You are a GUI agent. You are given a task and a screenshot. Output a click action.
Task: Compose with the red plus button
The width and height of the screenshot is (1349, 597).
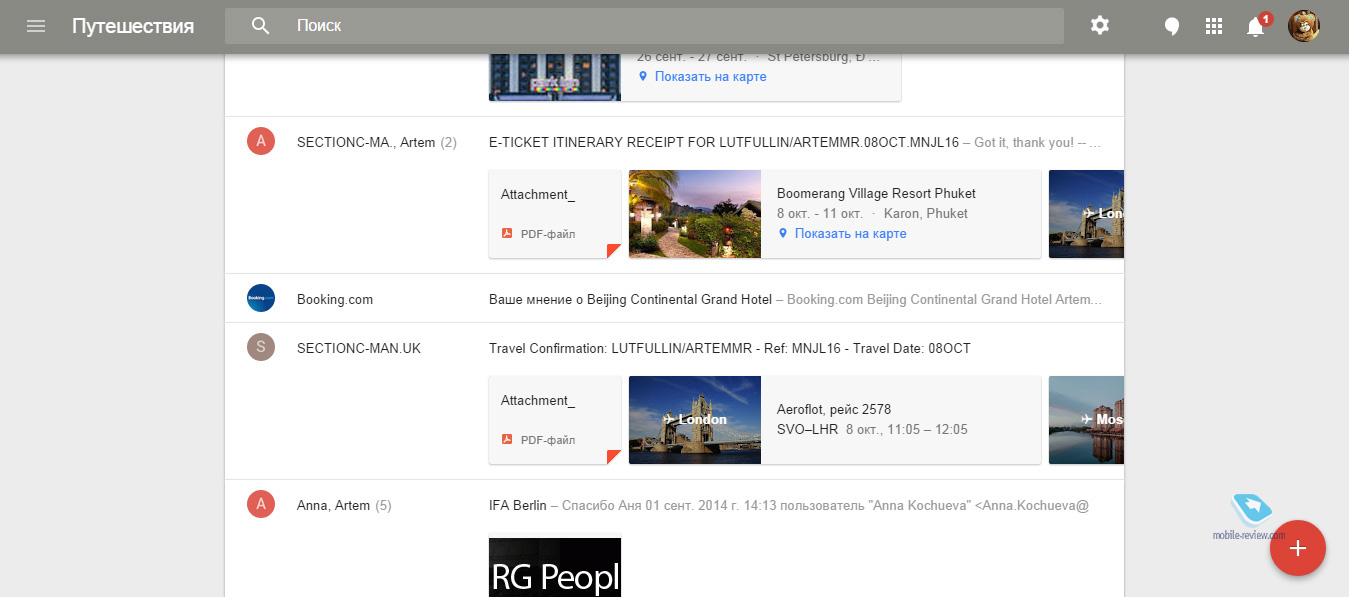[1298, 548]
